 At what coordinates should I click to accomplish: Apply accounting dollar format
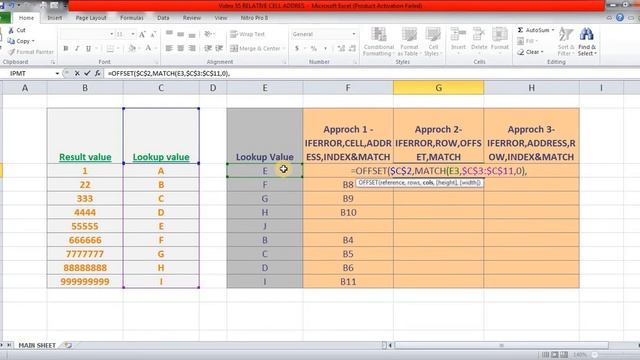[297, 49]
